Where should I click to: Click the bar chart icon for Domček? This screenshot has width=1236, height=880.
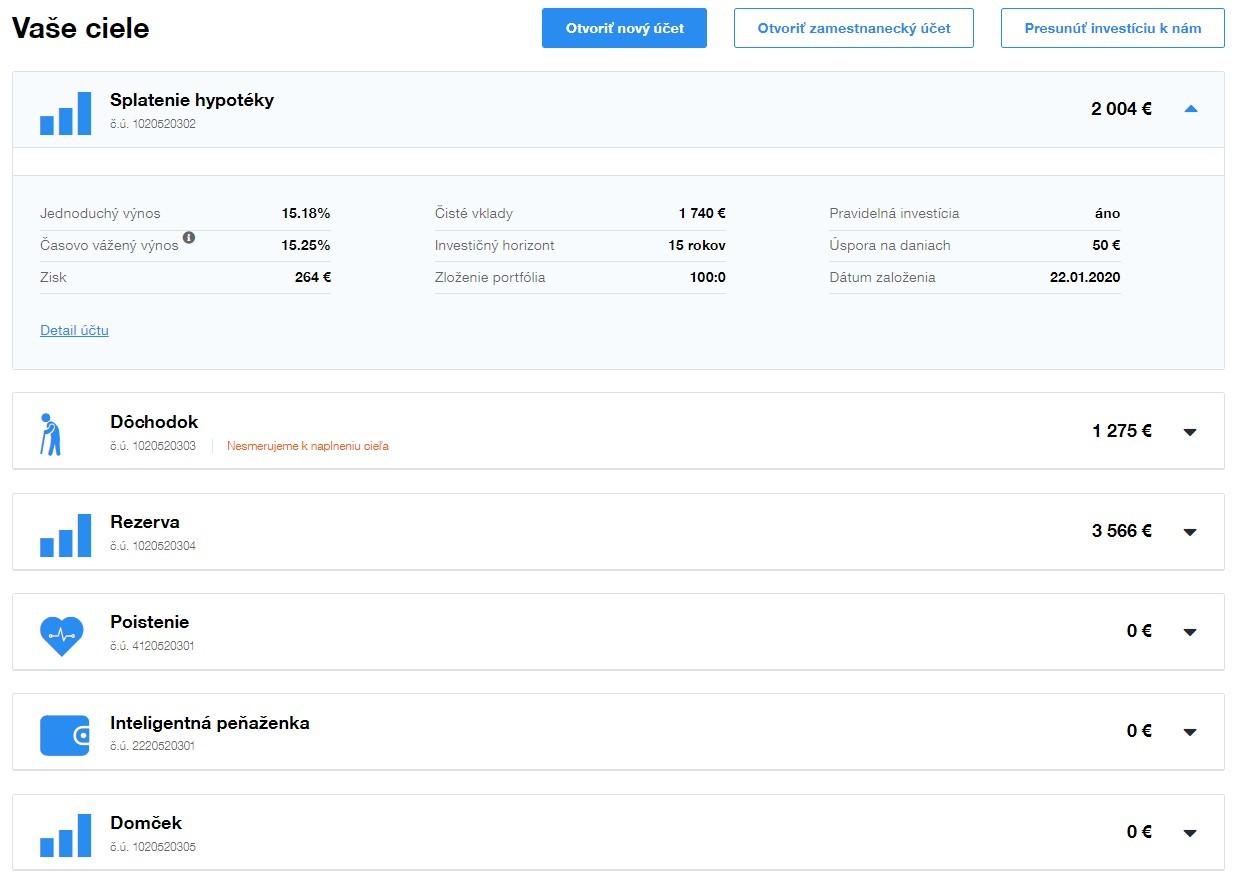65,836
